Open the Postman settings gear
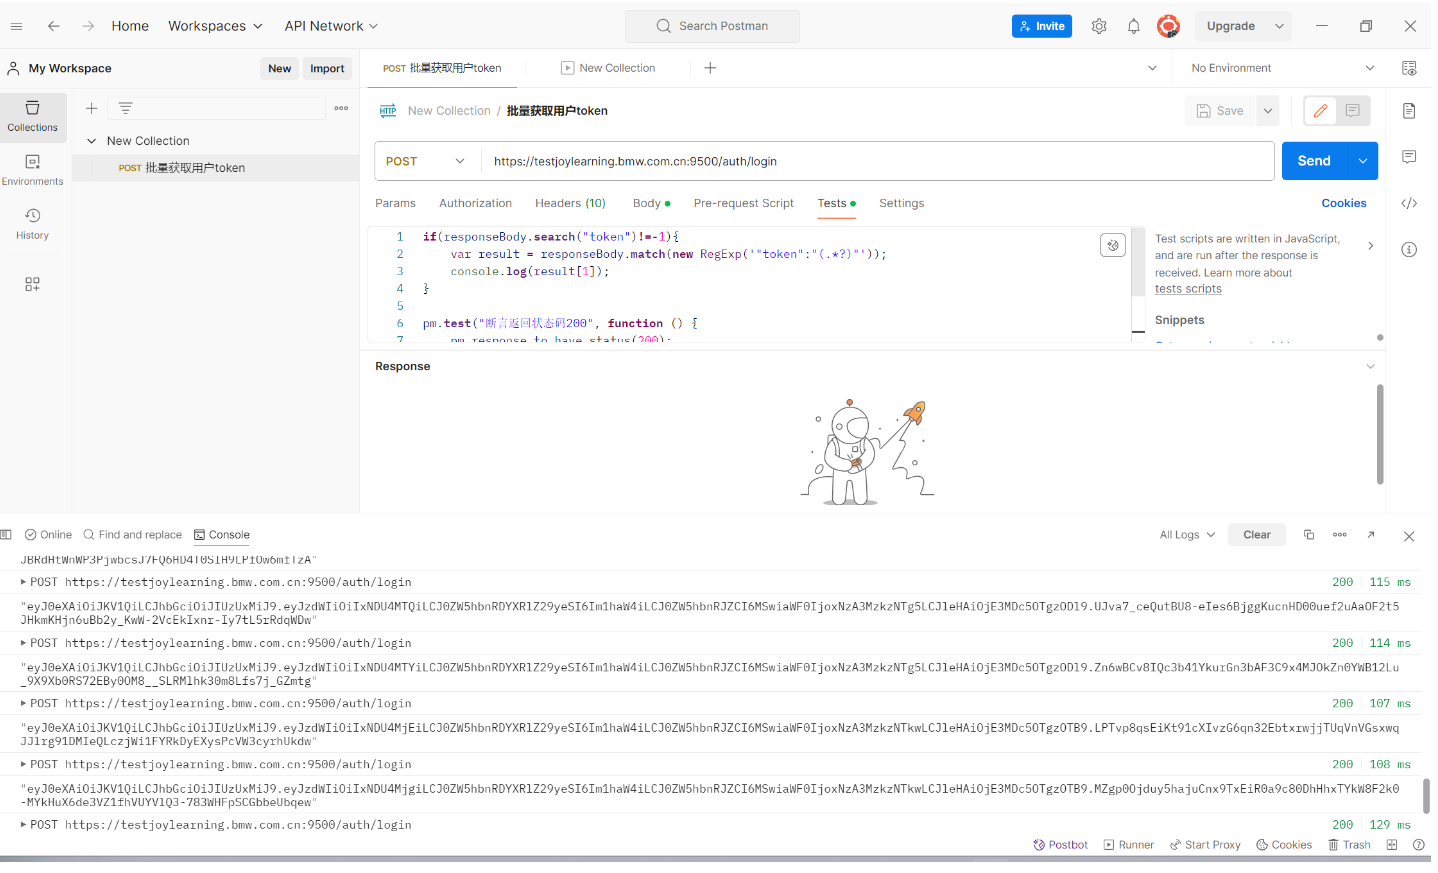 [1099, 27]
